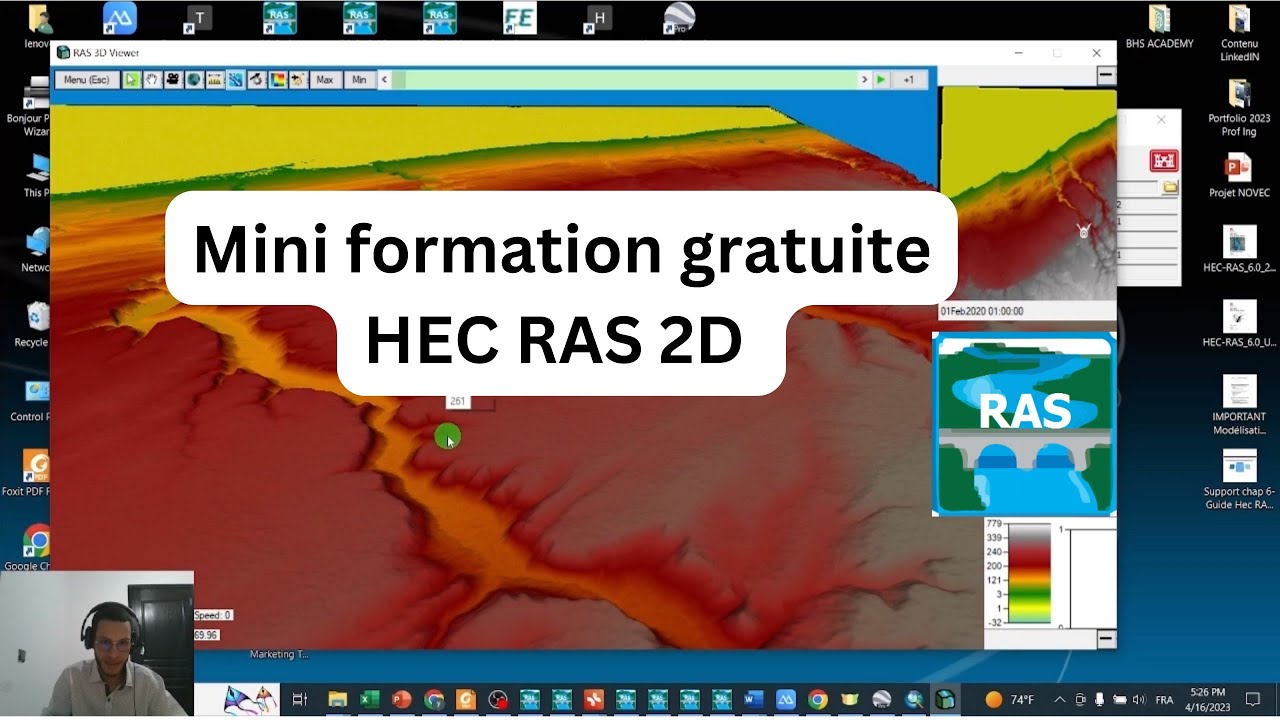
Task: Open the Contenu LinkedIN desktop folder
Action: click(1239, 32)
